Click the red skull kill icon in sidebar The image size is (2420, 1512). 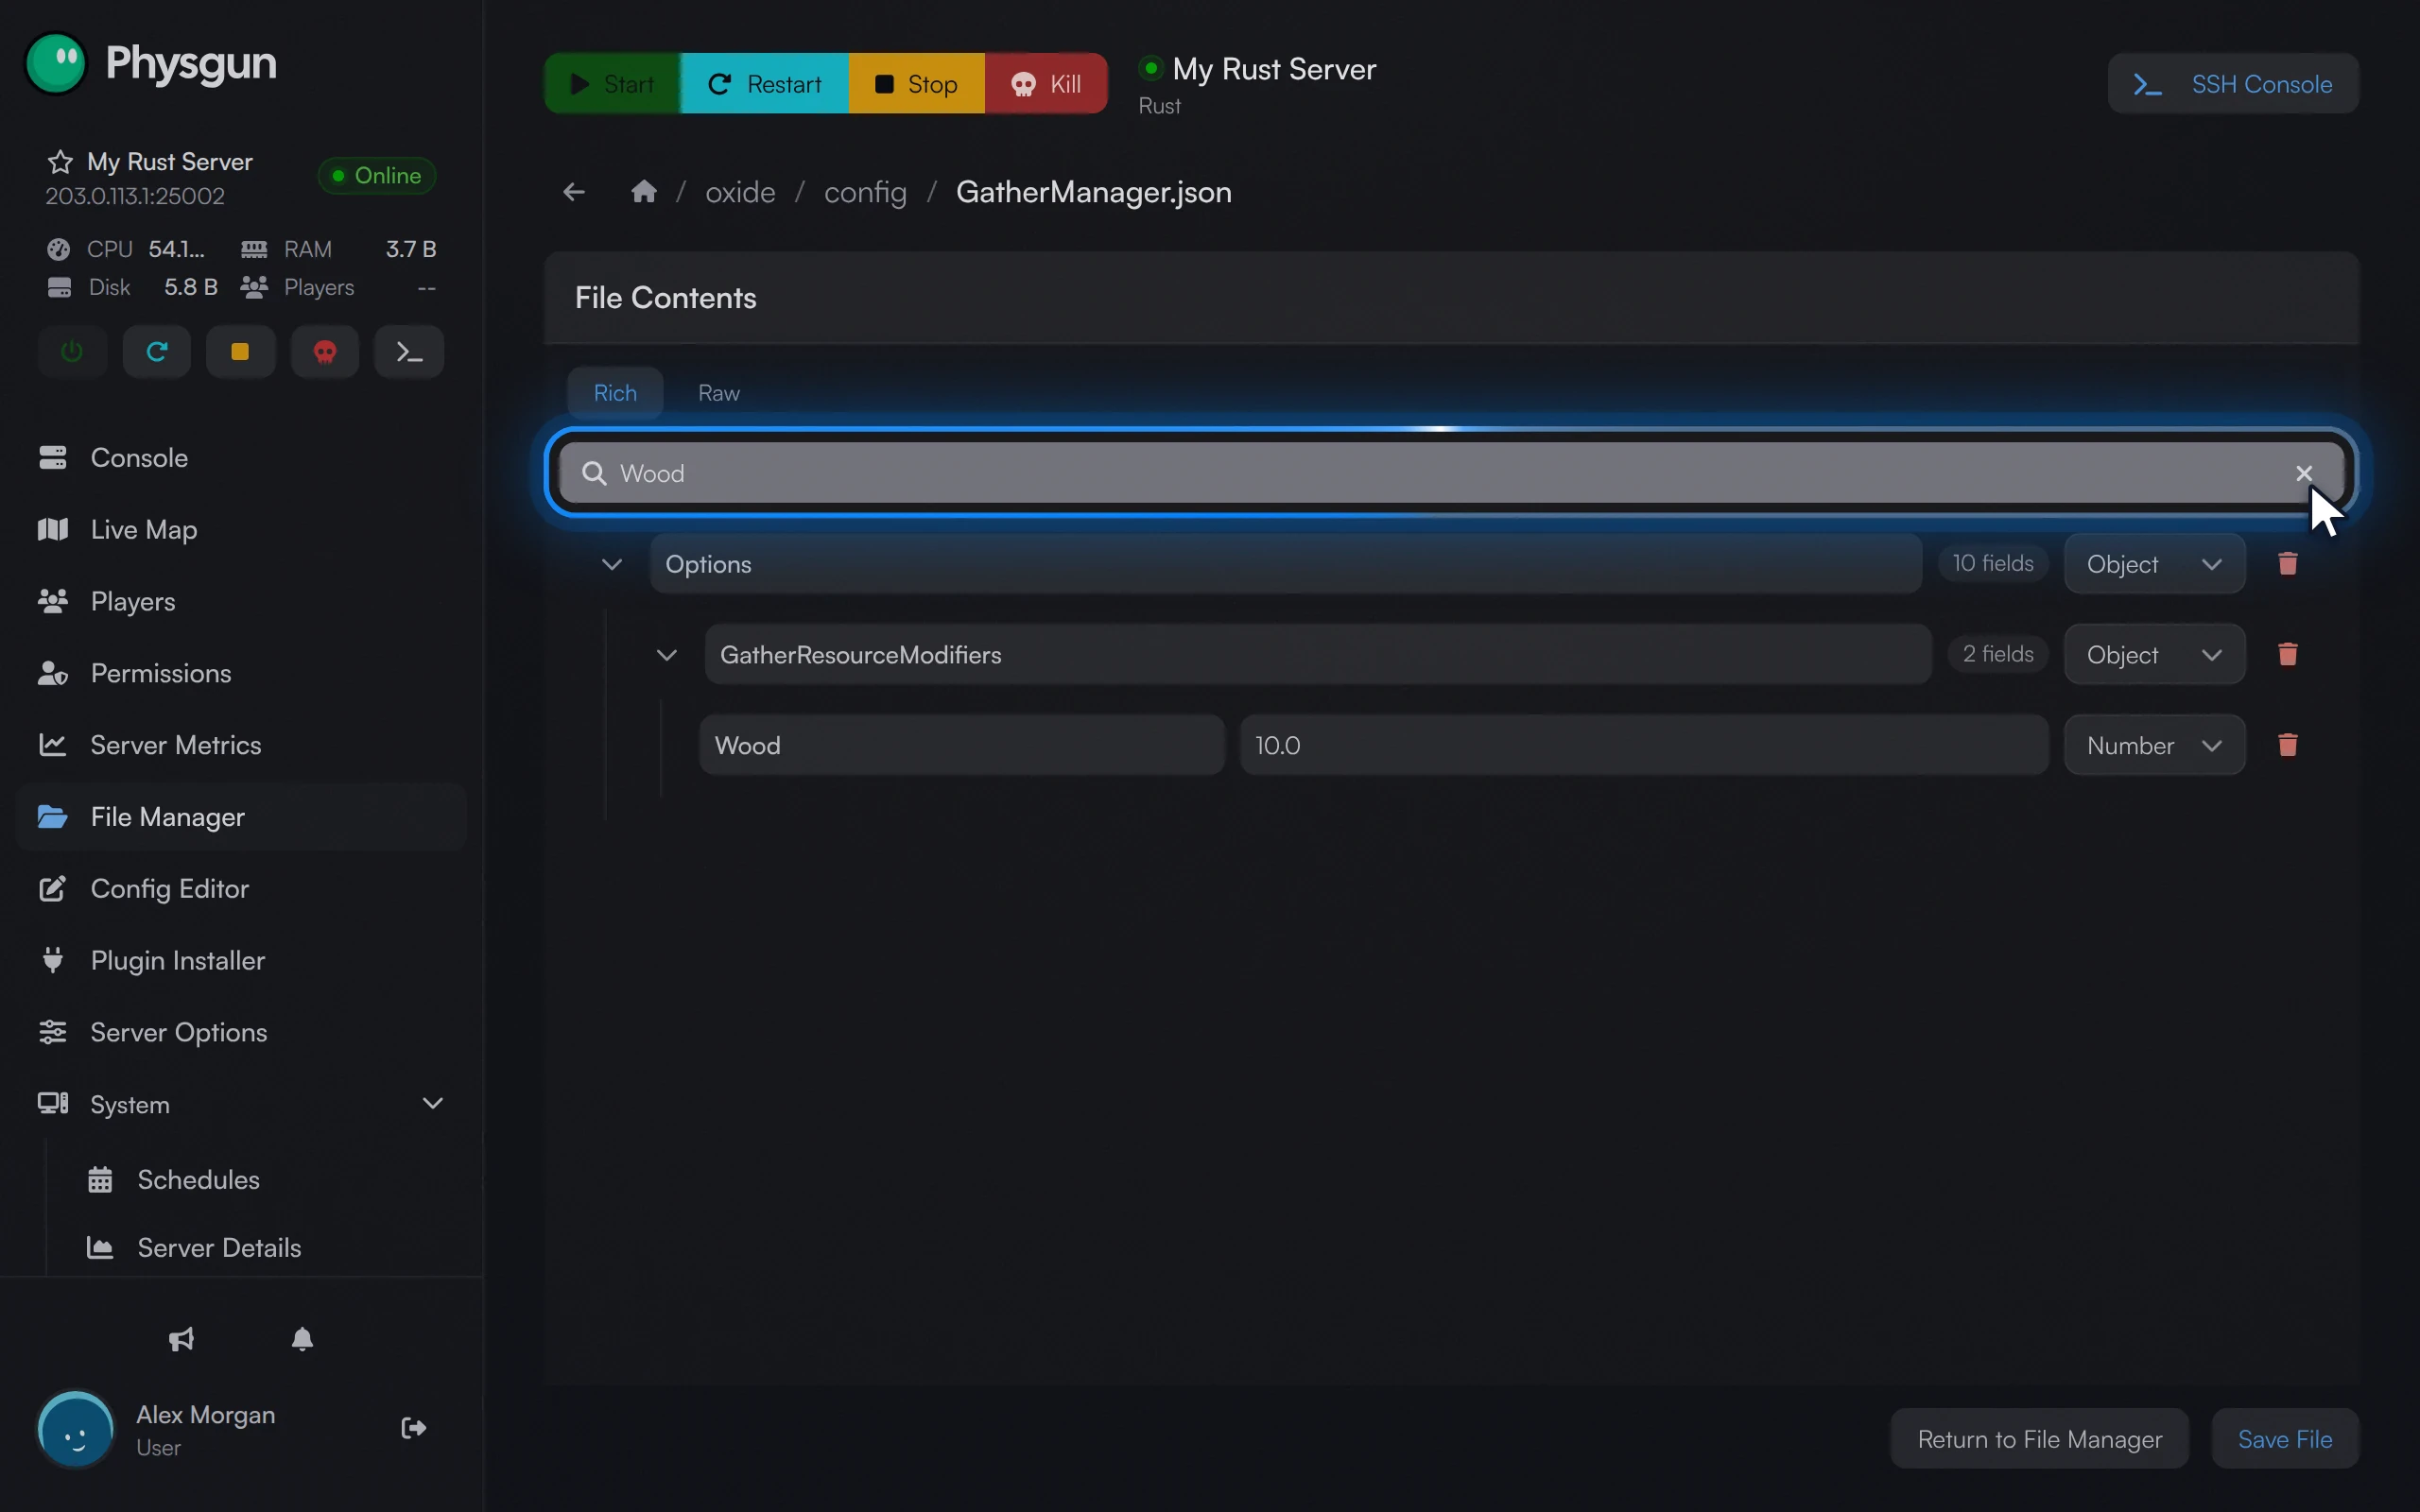(x=325, y=352)
